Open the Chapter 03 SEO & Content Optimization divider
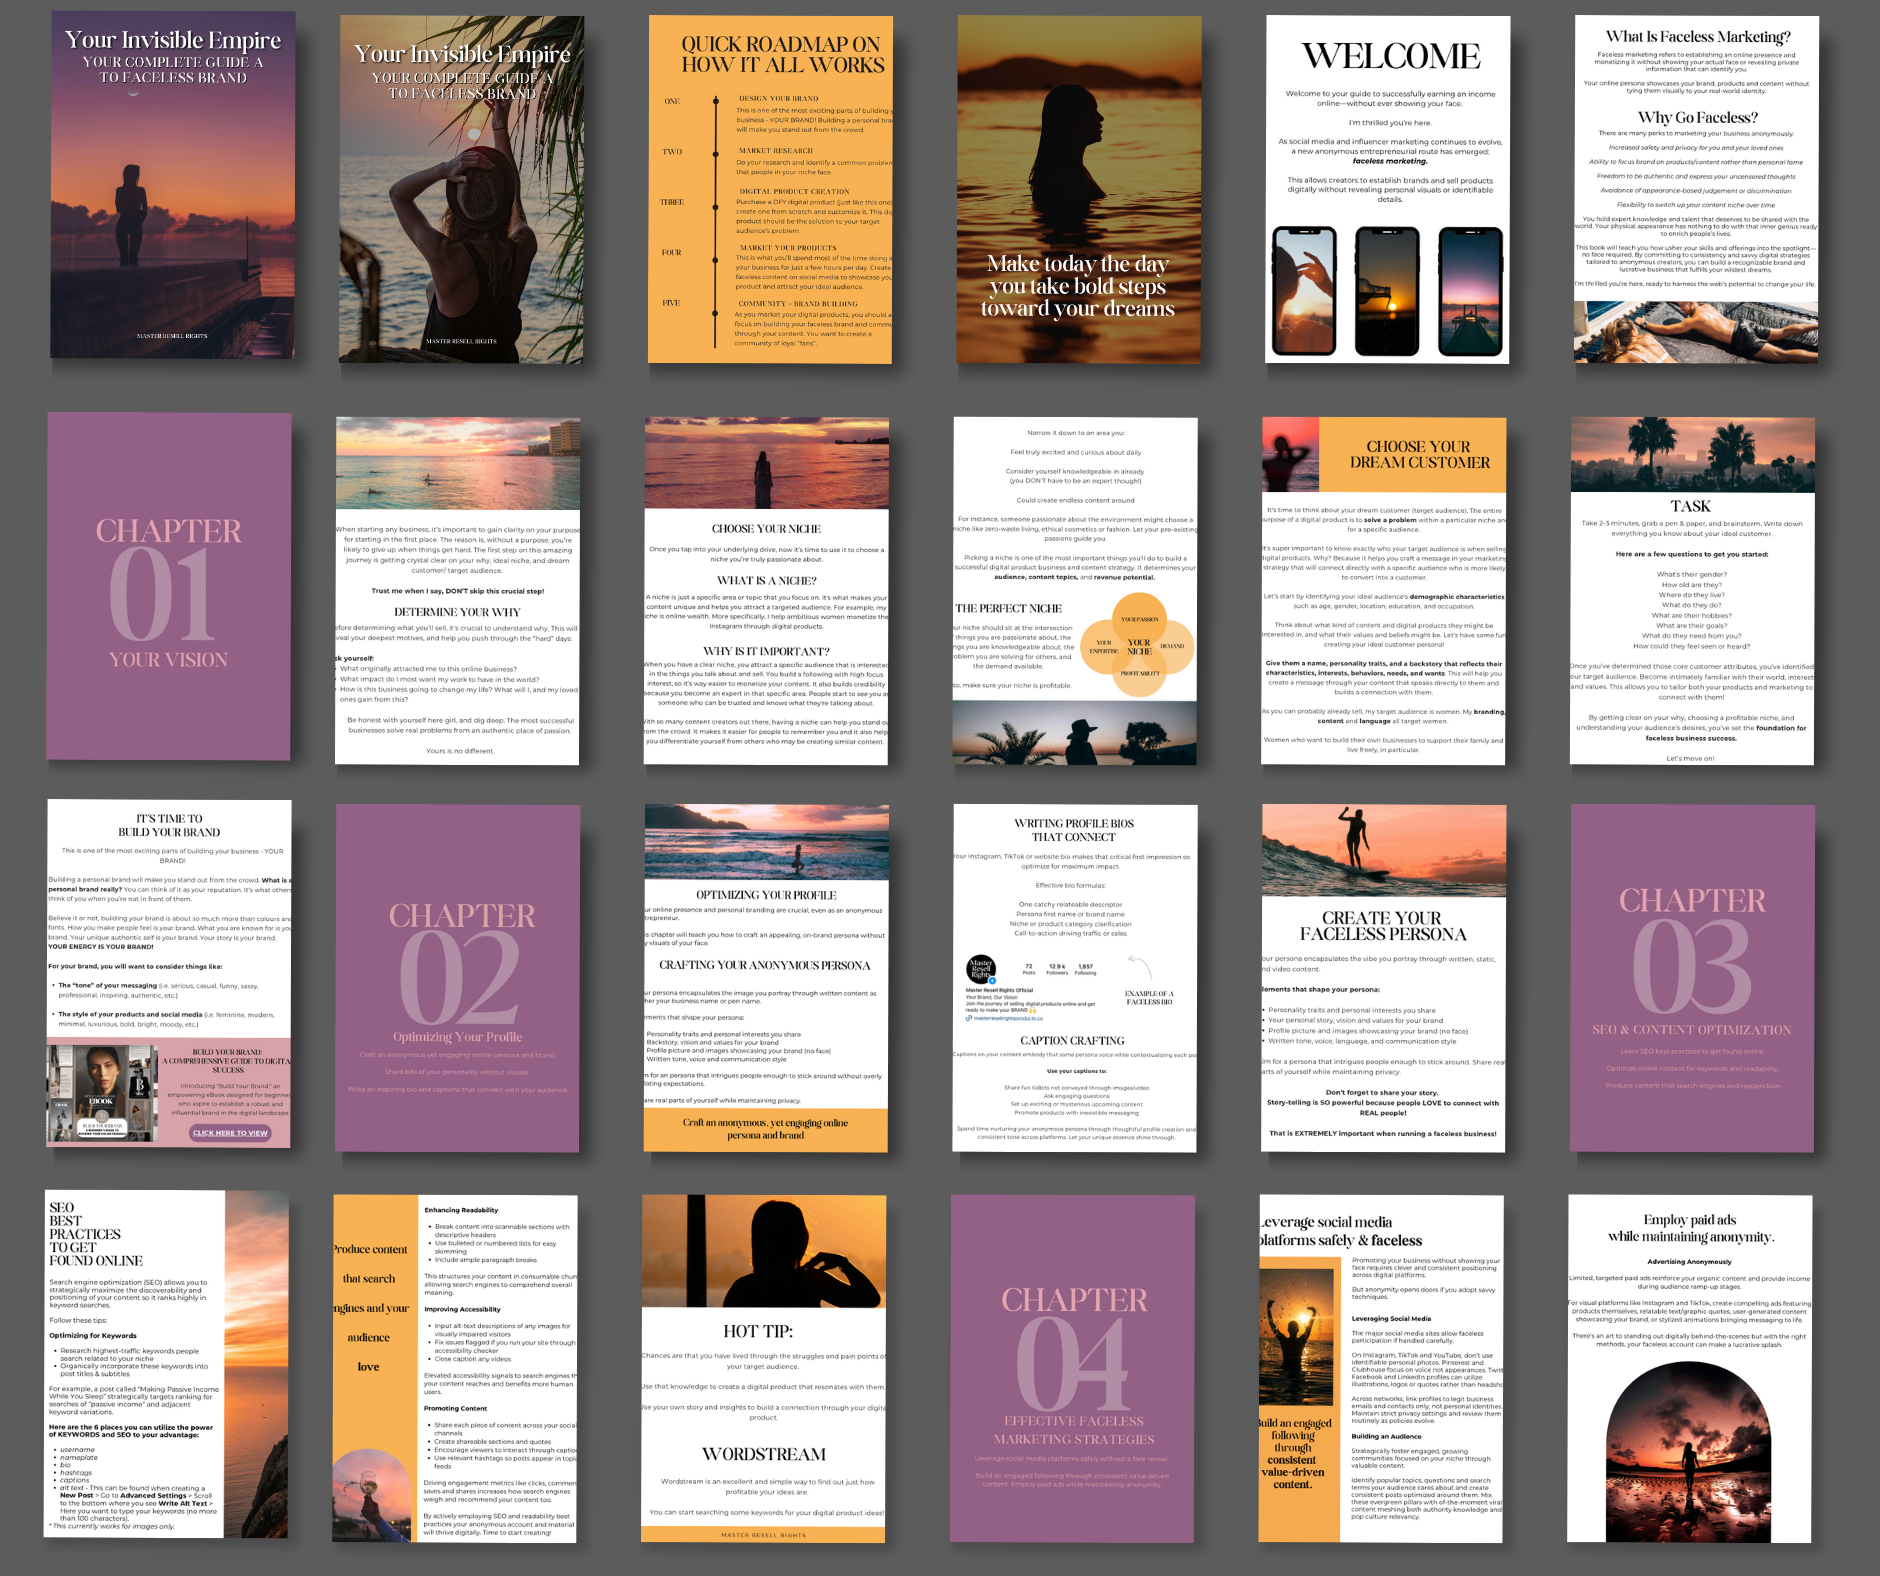This screenshot has height=1576, width=1880. point(1692,977)
